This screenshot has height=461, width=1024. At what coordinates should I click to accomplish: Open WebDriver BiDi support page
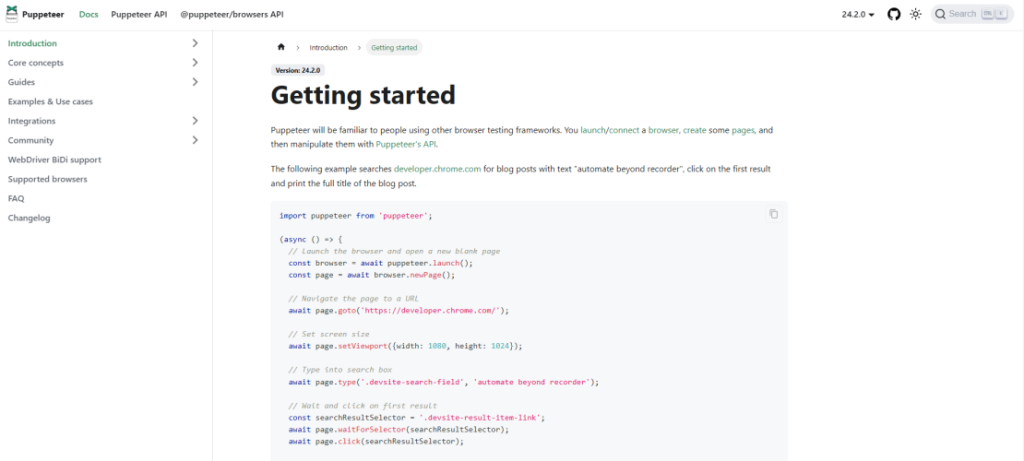click(x=54, y=160)
